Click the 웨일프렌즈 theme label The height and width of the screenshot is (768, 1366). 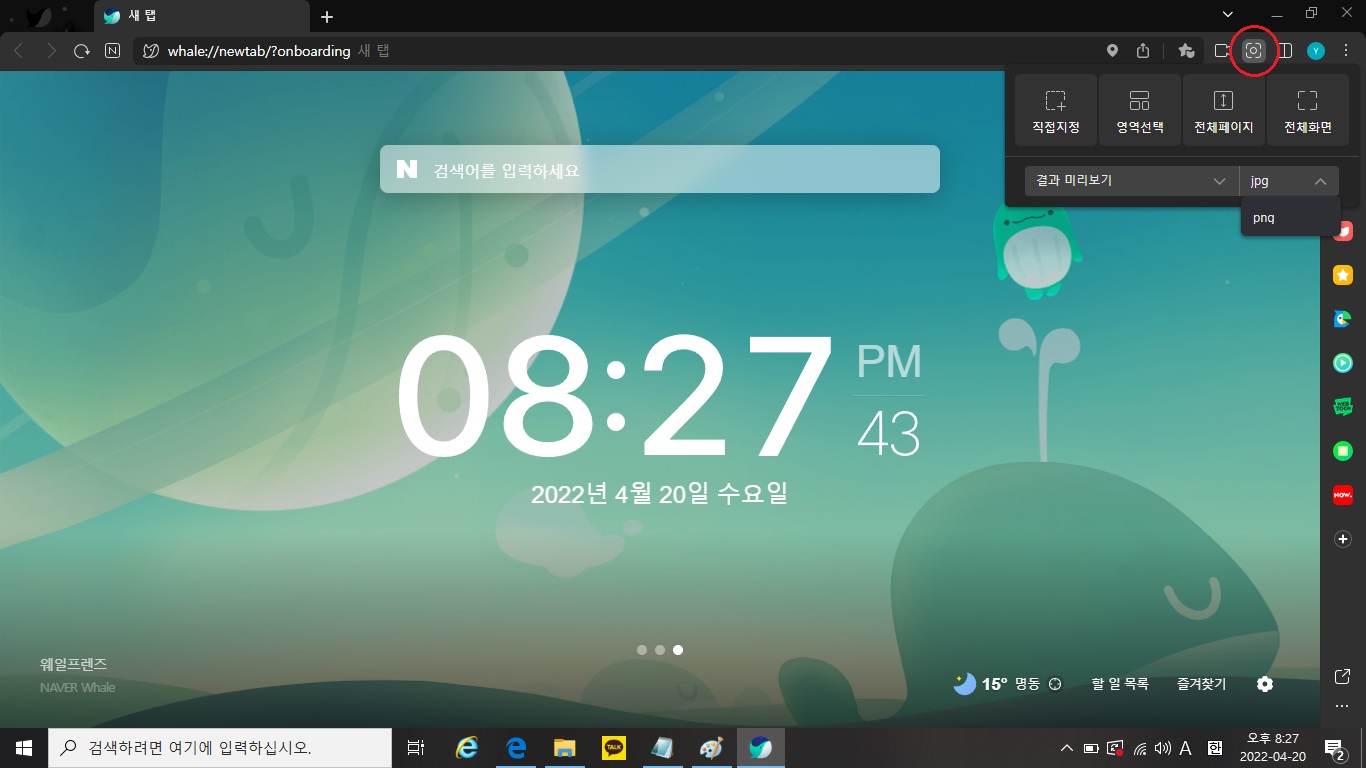coord(73,664)
